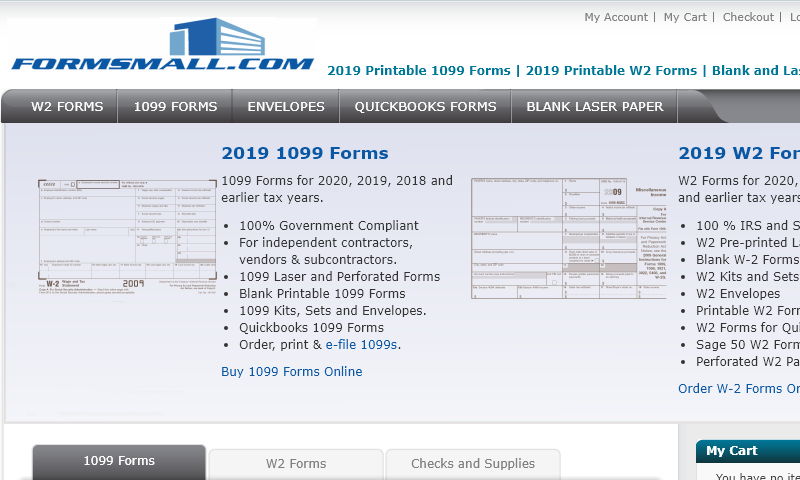
Task: Click '1099 Kits, Sets and Envelopes.' text
Action: point(332,310)
